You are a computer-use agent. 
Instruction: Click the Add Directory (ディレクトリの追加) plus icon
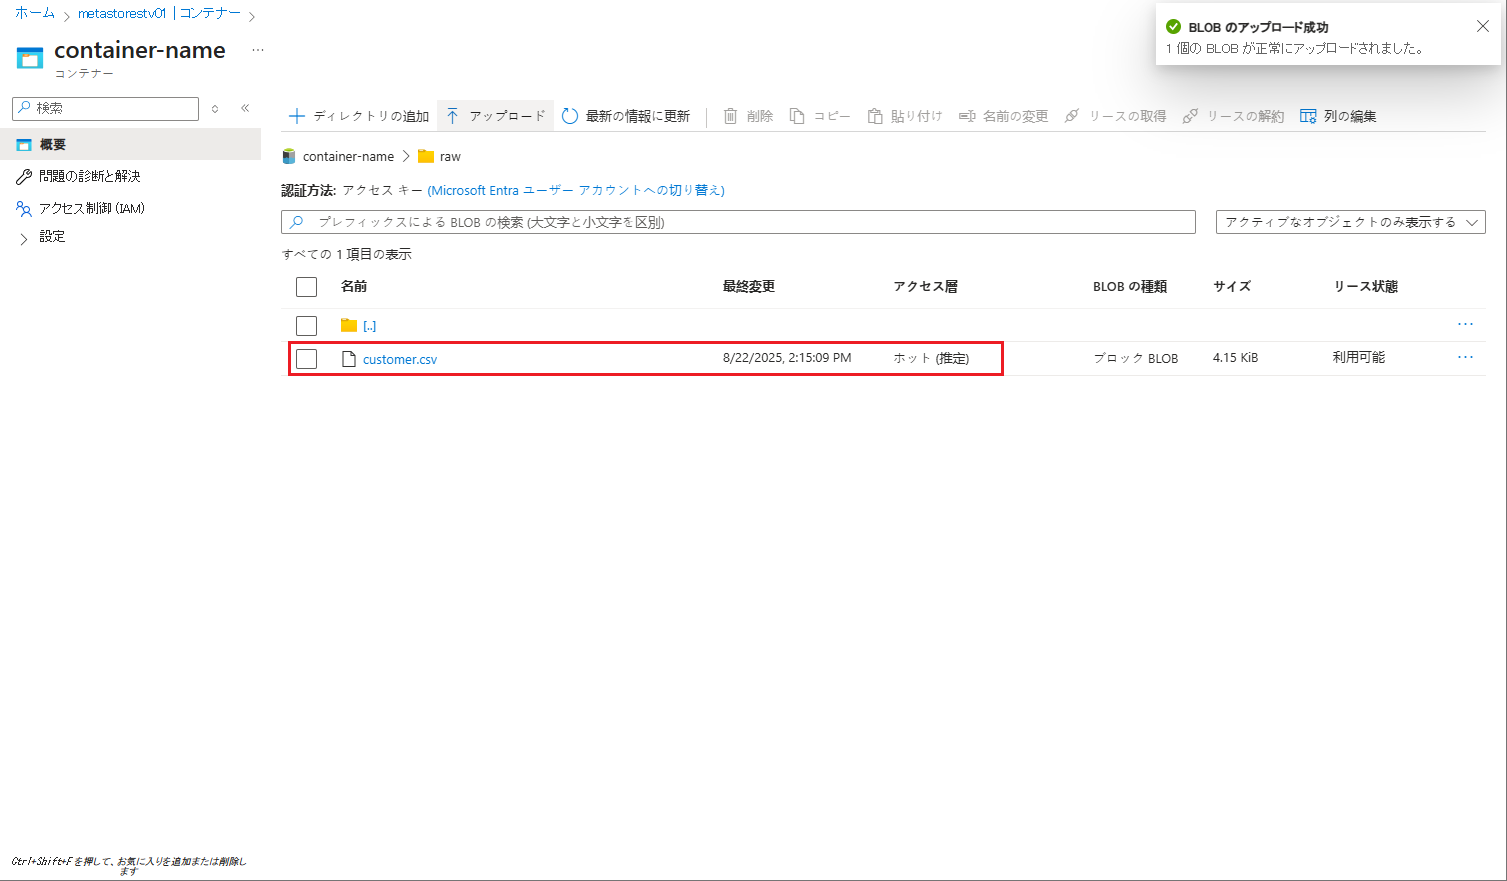click(x=297, y=116)
